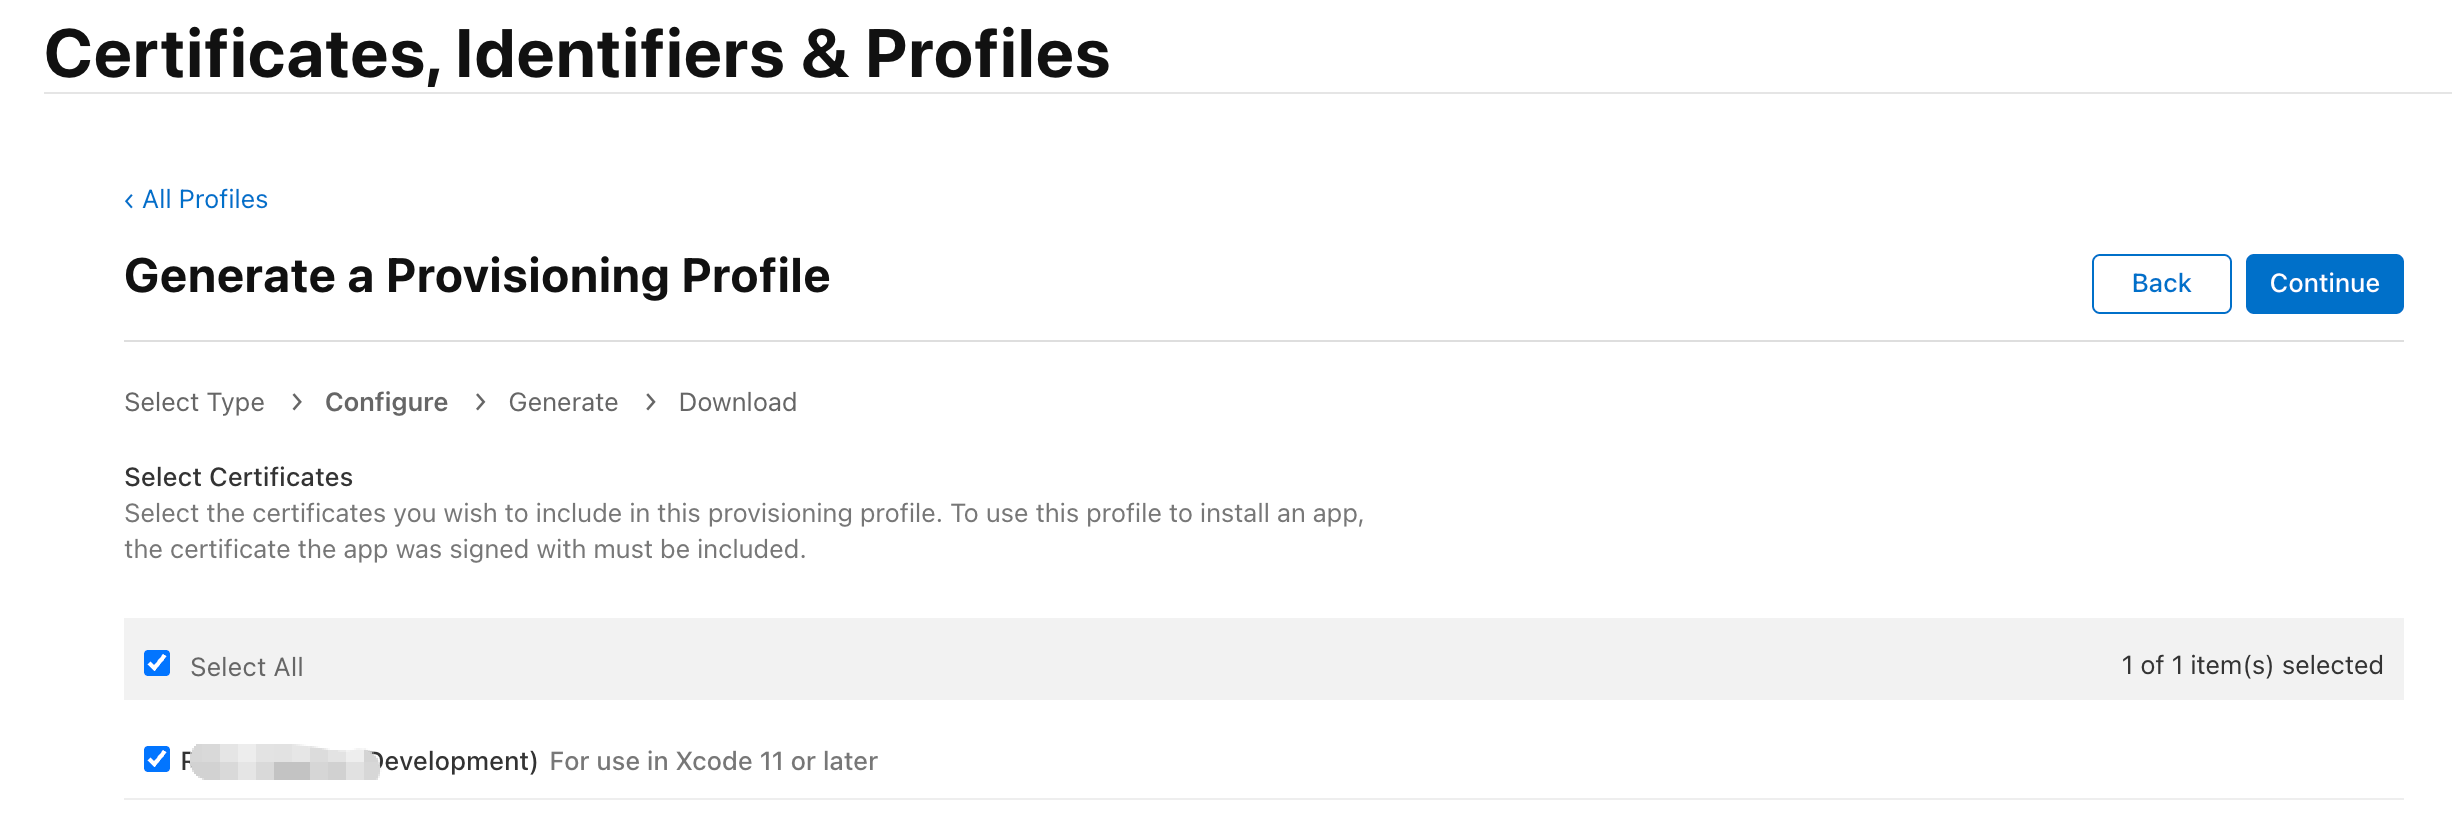This screenshot has height=834, width=2452.
Task: Toggle the Select All checkbox
Action: [157, 663]
